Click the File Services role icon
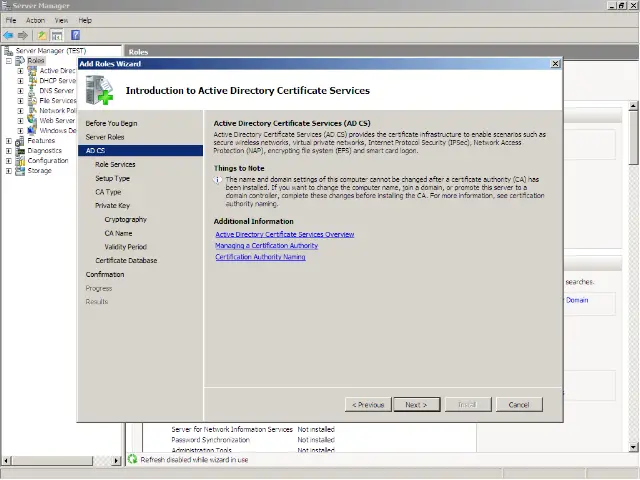The width and height of the screenshot is (640, 480). click(32, 101)
